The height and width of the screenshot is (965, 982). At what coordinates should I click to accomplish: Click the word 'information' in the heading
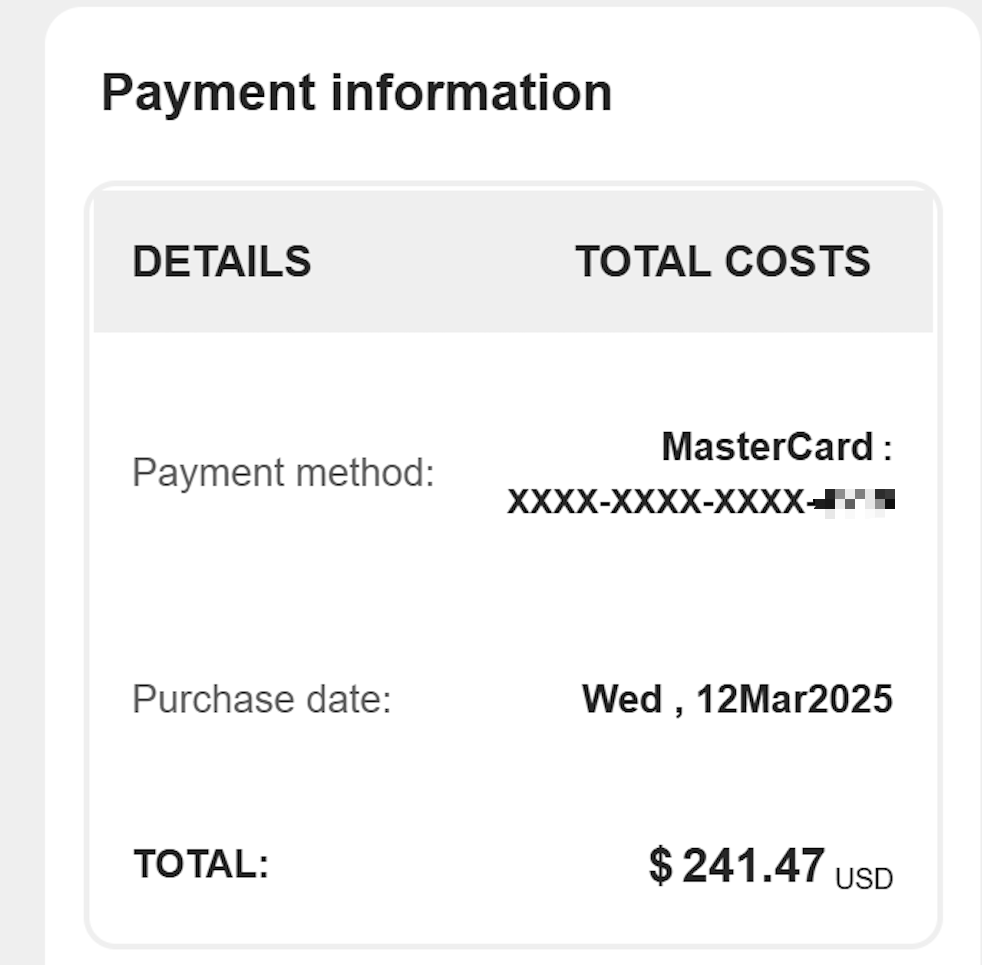coord(471,93)
